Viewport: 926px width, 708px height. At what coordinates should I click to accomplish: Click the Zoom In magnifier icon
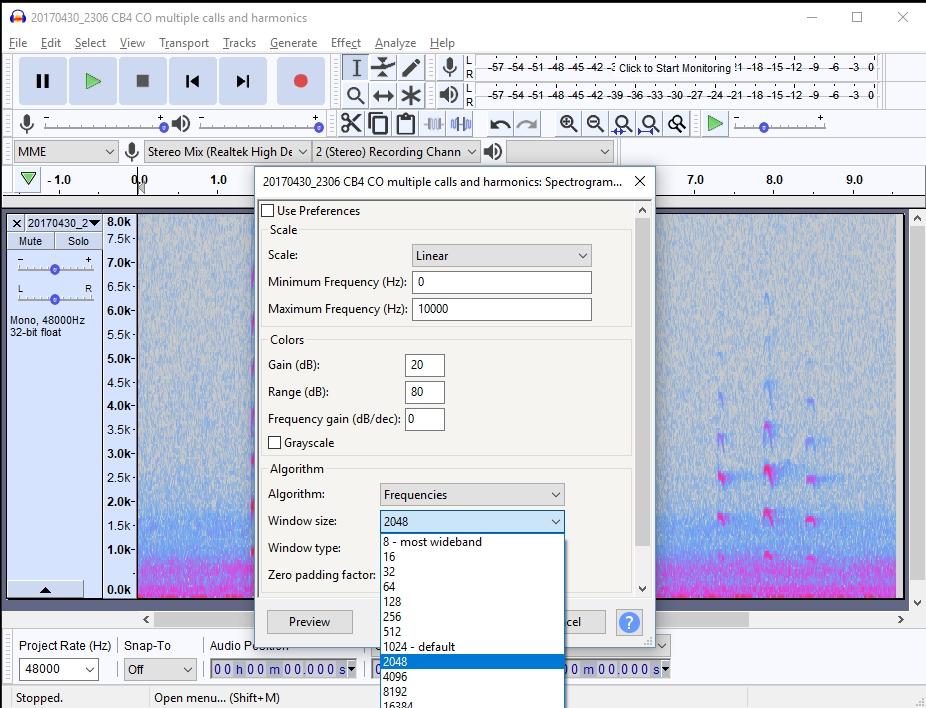(x=568, y=122)
